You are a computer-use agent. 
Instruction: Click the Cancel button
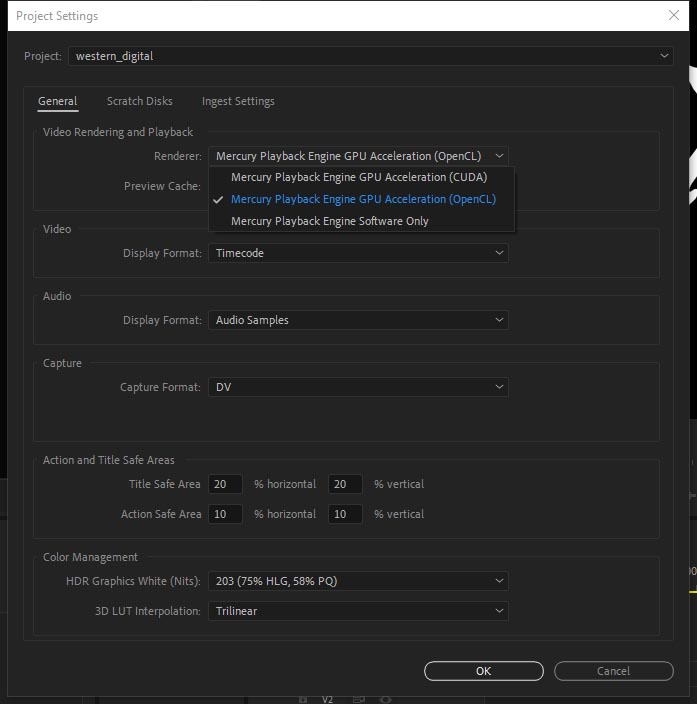tap(613, 671)
